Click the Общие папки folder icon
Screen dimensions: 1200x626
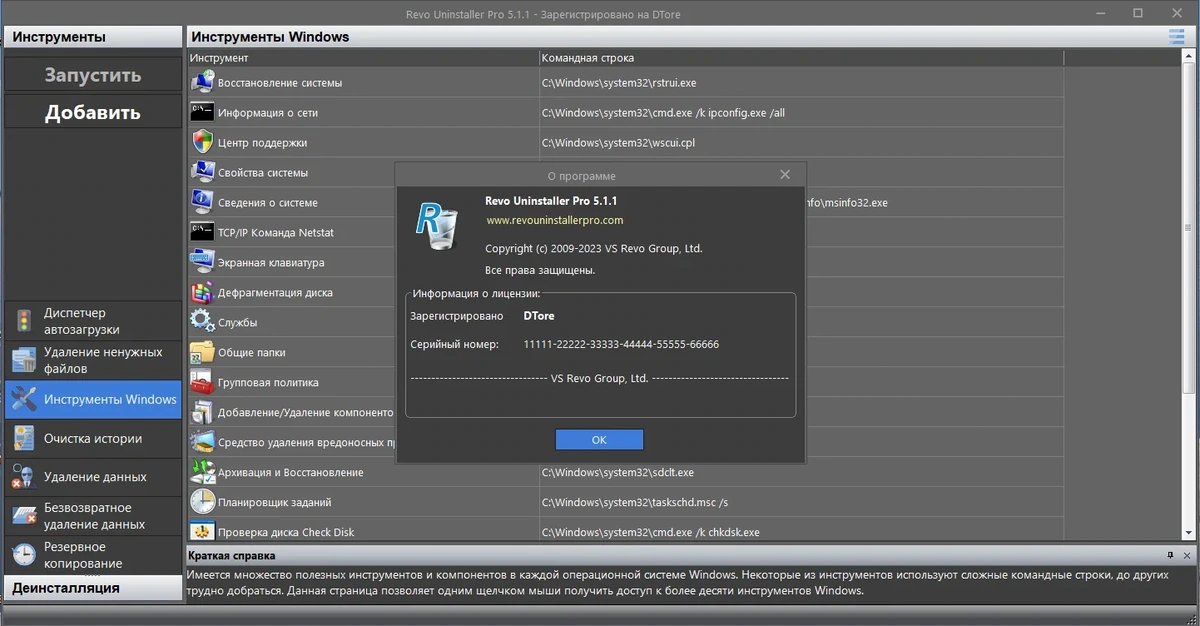(202, 352)
